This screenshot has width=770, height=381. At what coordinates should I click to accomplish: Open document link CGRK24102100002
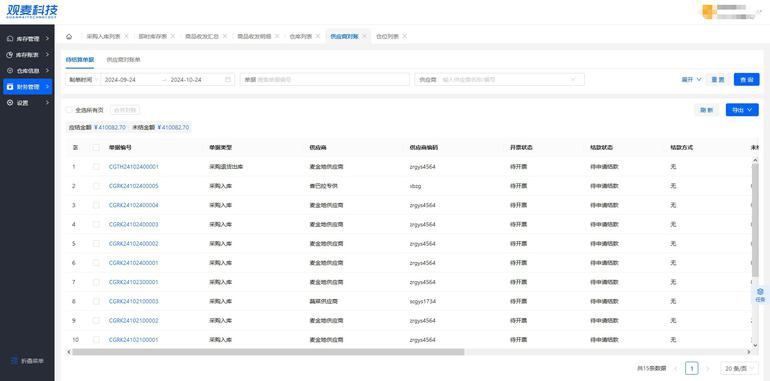[134, 321]
